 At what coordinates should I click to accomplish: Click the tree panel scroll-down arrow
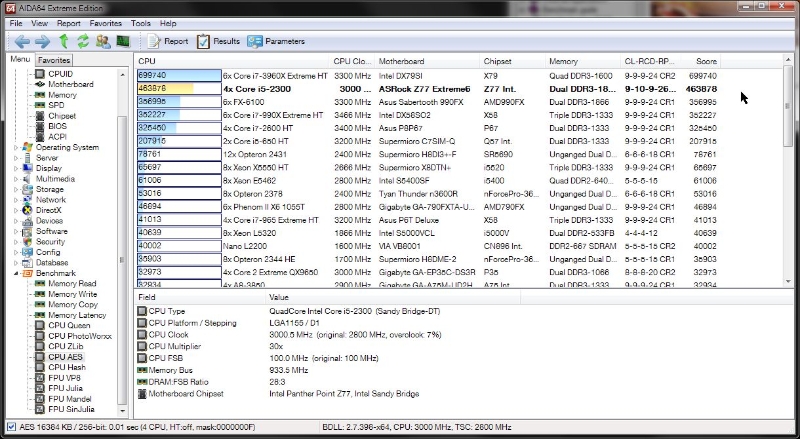(x=122, y=410)
